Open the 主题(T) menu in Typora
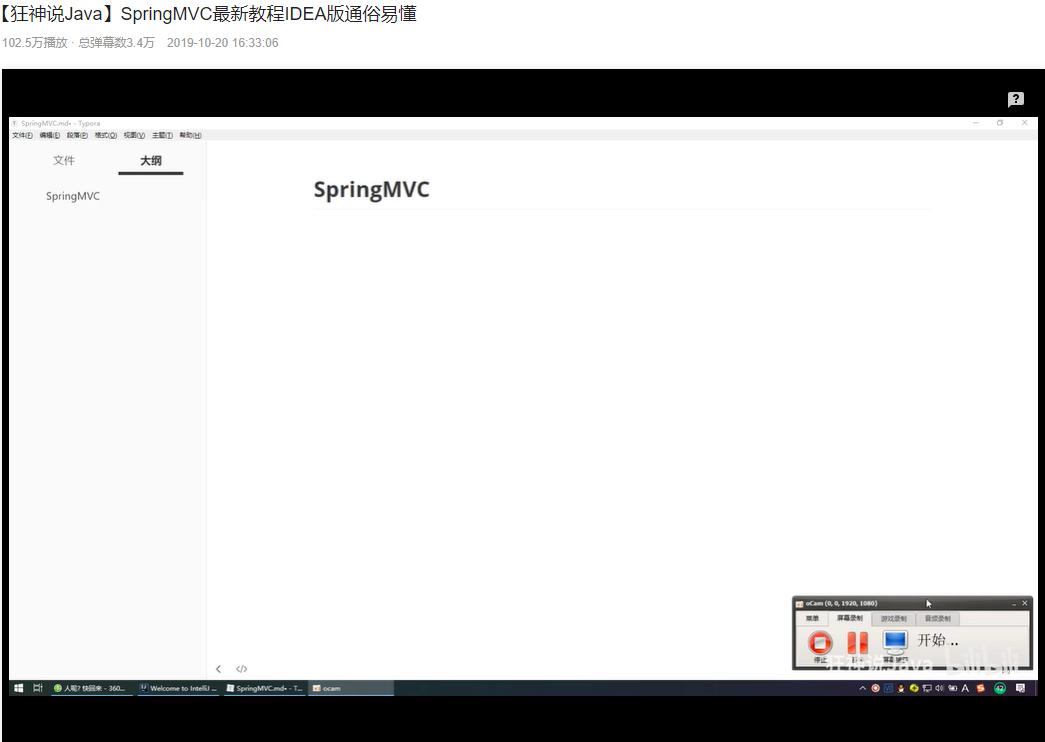Screen dimensions: 1045x742 (x=162, y=135)
